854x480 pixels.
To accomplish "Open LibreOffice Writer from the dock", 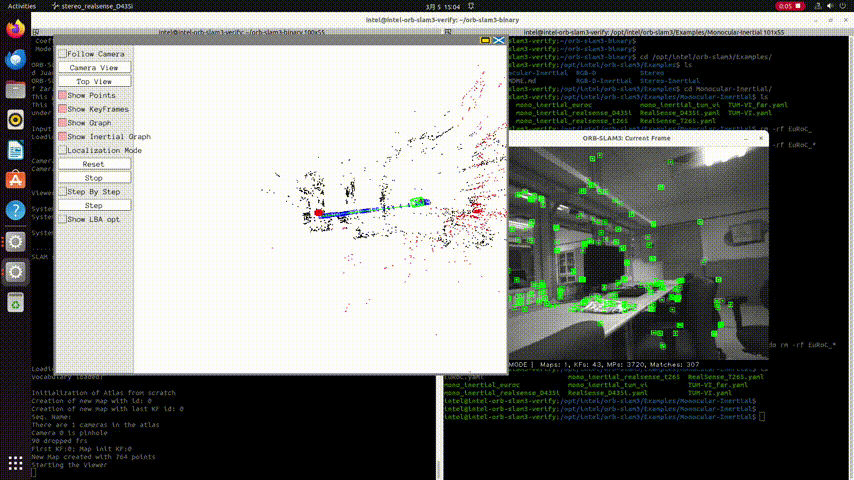I will 15,150.
